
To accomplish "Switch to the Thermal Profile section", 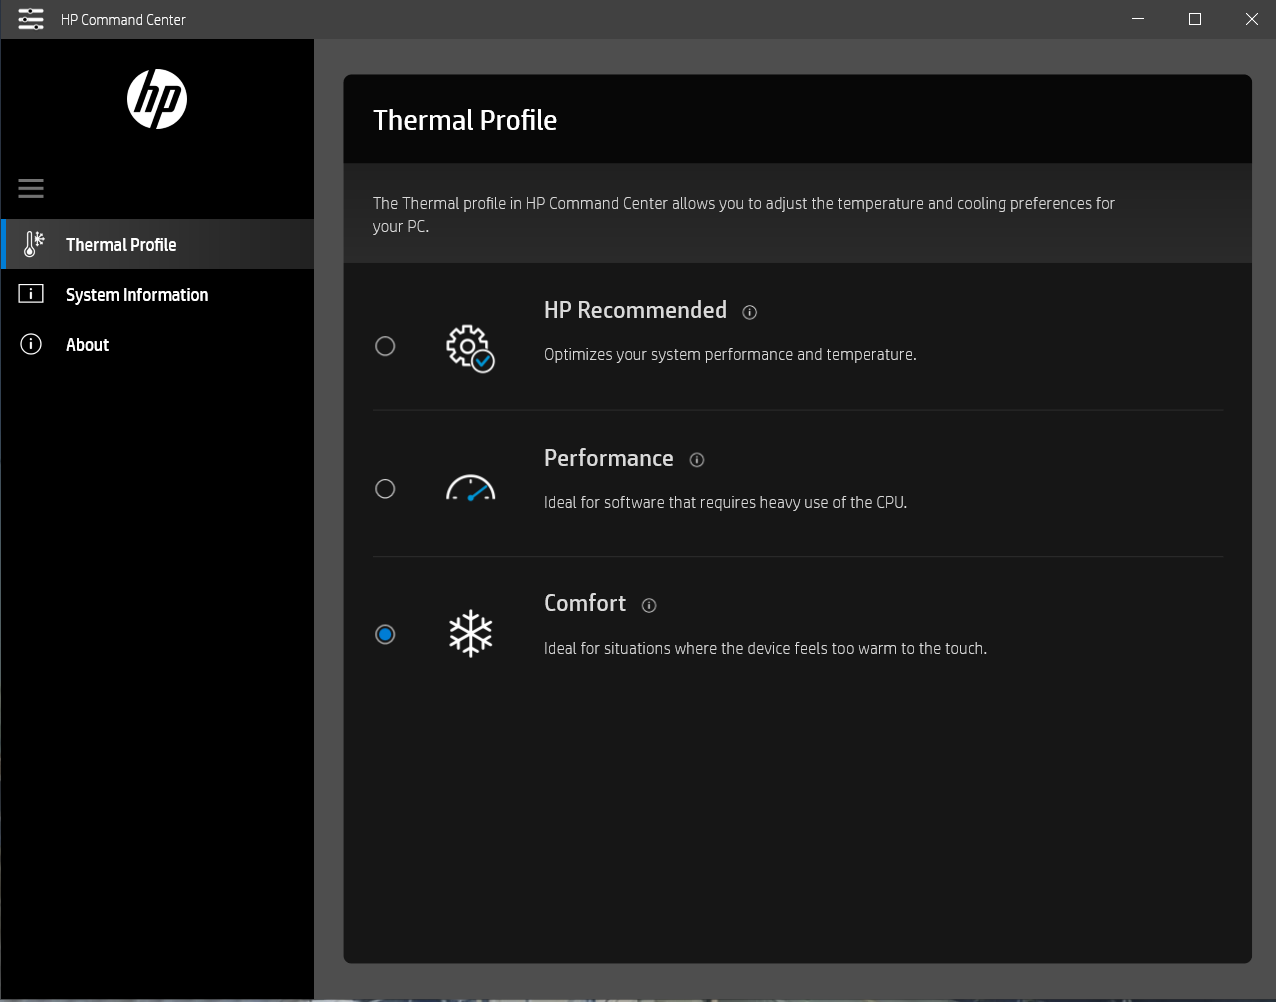I will click(x=120, y=244).
